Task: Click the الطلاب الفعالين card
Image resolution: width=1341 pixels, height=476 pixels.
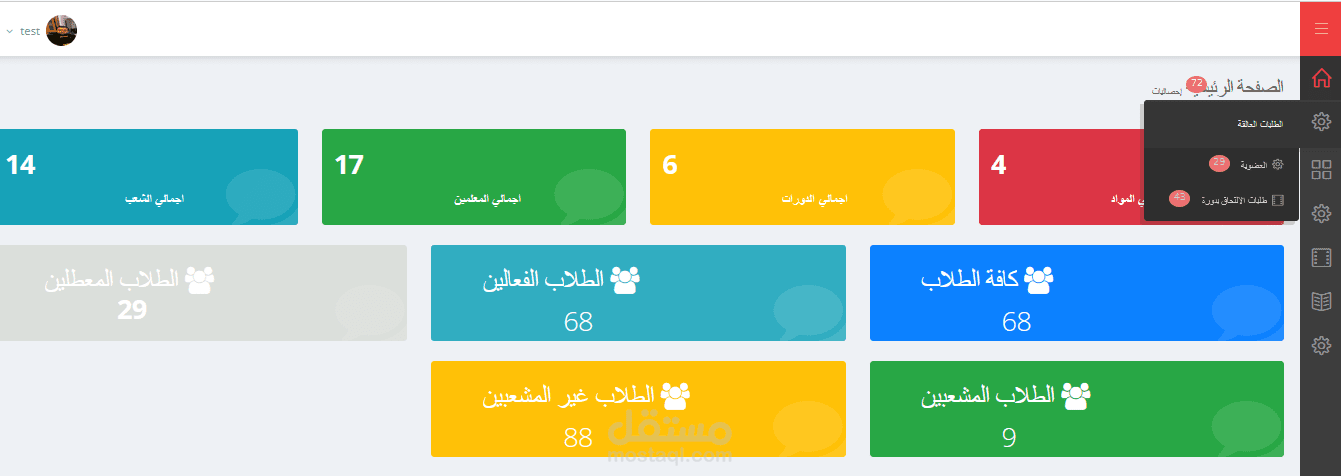Action: pos(638,293)
